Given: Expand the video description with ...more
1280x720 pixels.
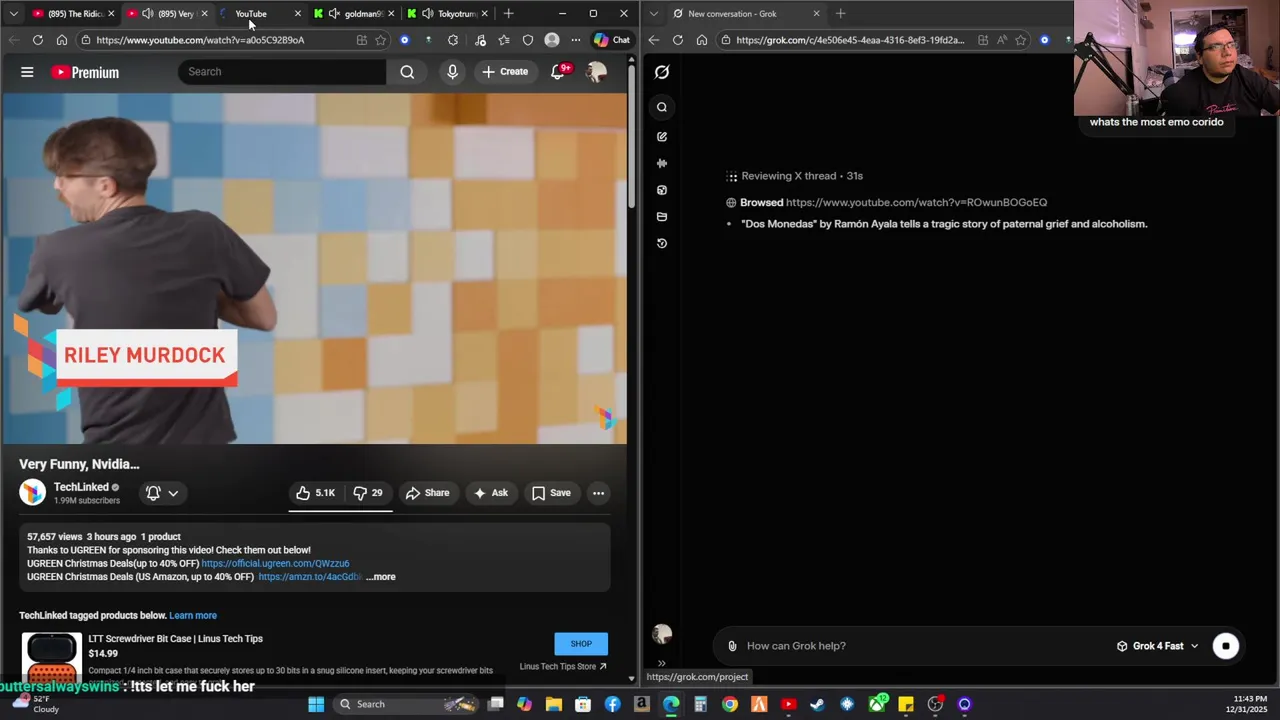Looking at the screenshot, I should (x=381, y=577).
